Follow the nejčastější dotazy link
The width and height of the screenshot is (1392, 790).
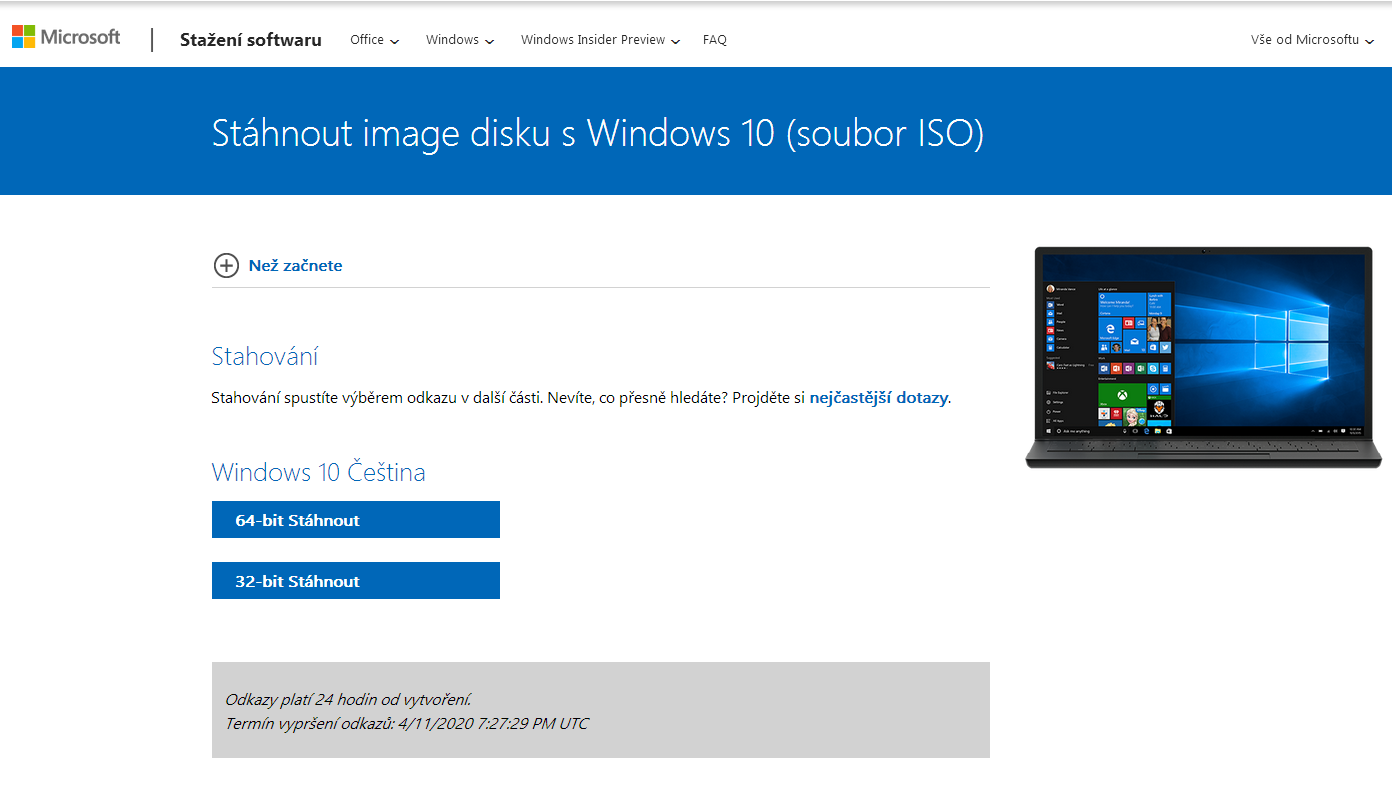point(878,398)
